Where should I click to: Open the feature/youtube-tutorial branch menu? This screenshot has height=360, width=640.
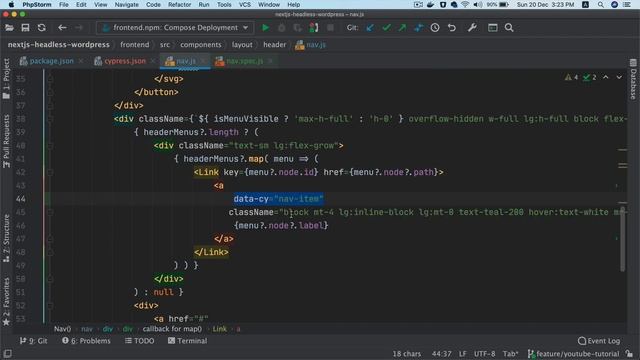tap(574, 354)
